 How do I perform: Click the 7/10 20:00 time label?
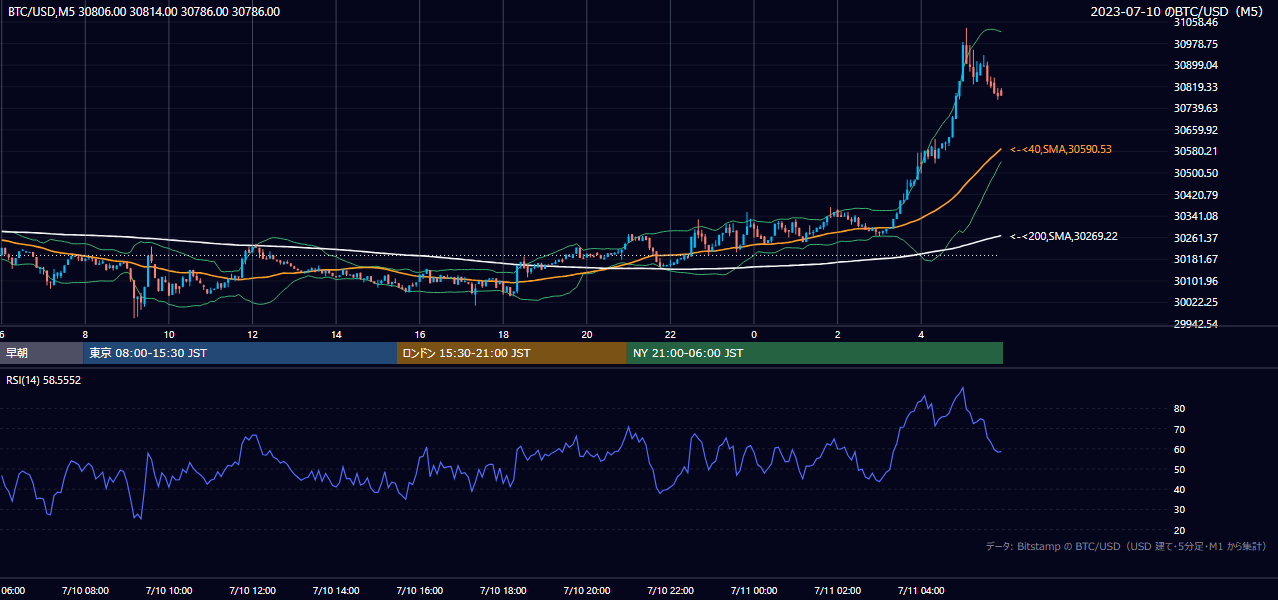(587, 591)
